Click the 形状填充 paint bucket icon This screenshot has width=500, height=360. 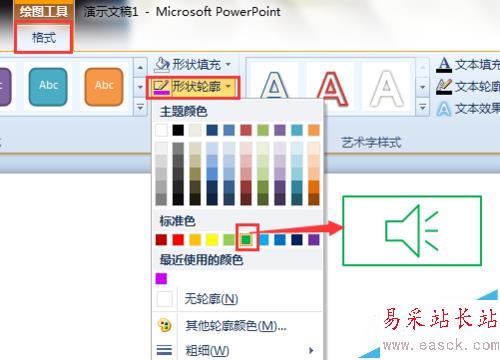162,65
